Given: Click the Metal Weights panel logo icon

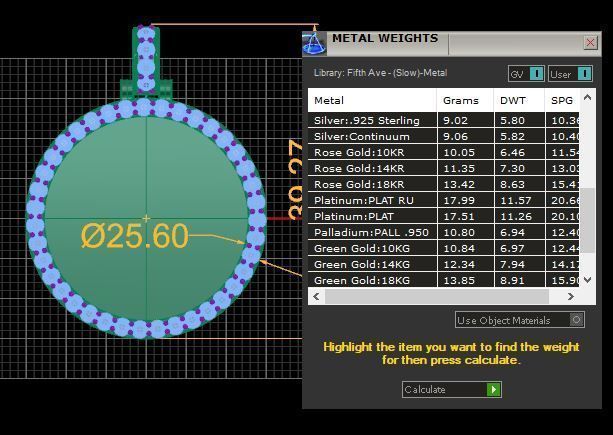Looking at the screenshot, I should (x=314, y=43).
